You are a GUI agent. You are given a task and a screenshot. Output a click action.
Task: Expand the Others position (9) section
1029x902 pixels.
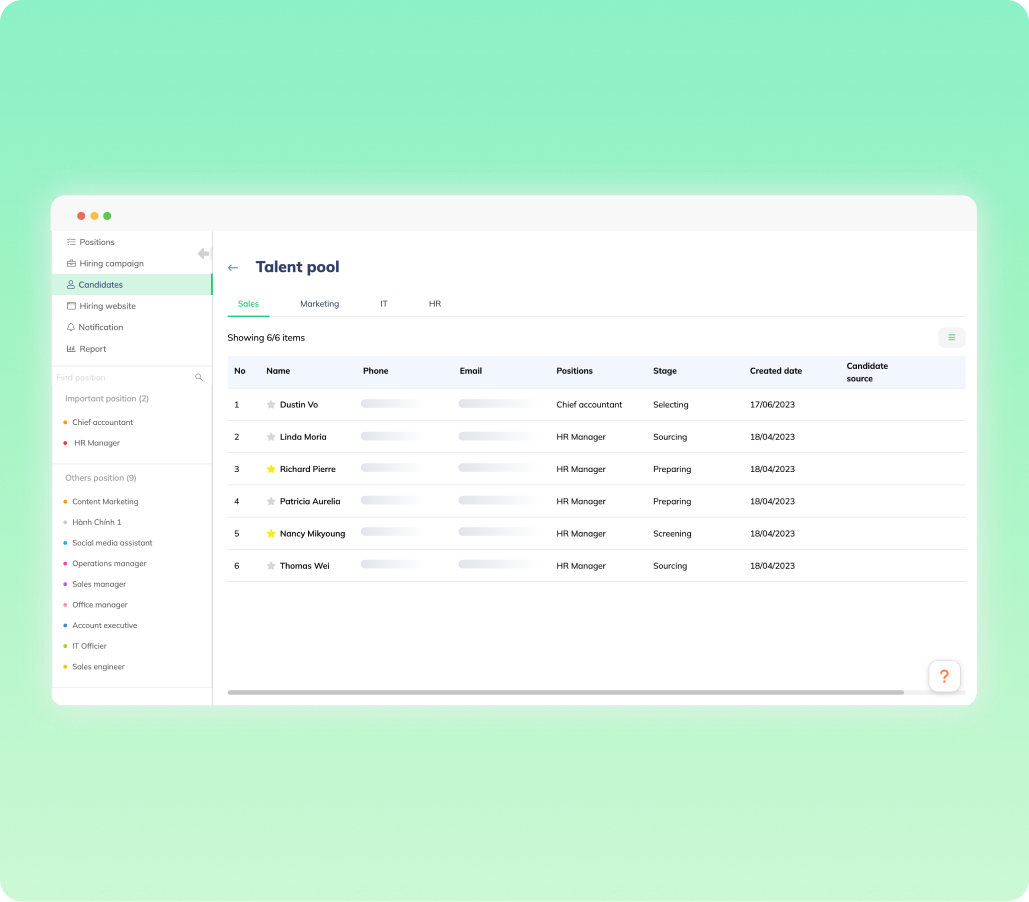(x=100, y=478)
